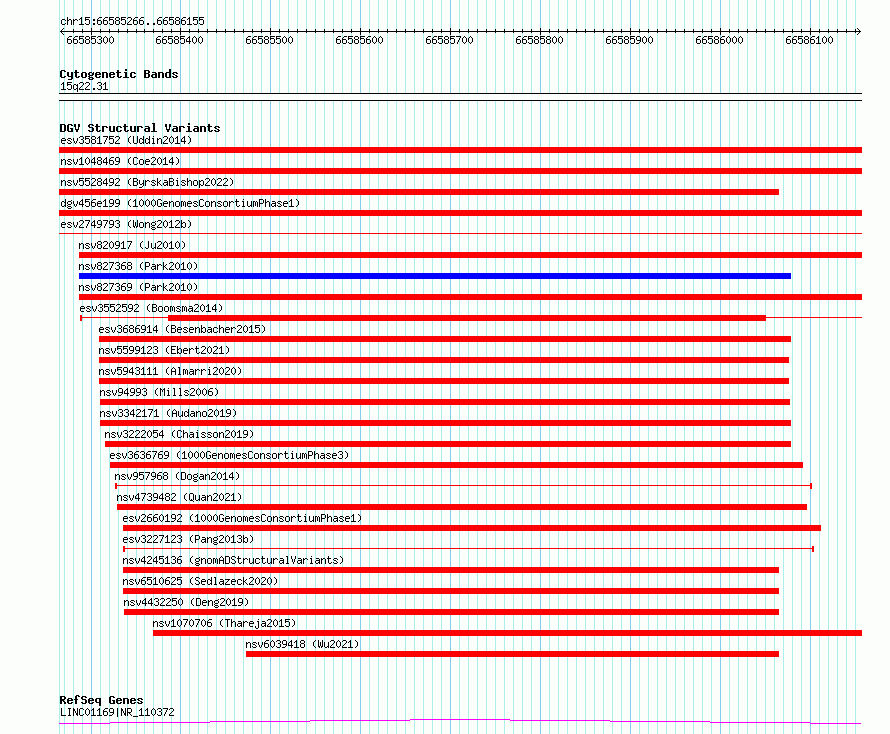The image size is (890, 734).
Task: Select nsv6039418 (Wu2021) label
Action: (x=302, y=644)
